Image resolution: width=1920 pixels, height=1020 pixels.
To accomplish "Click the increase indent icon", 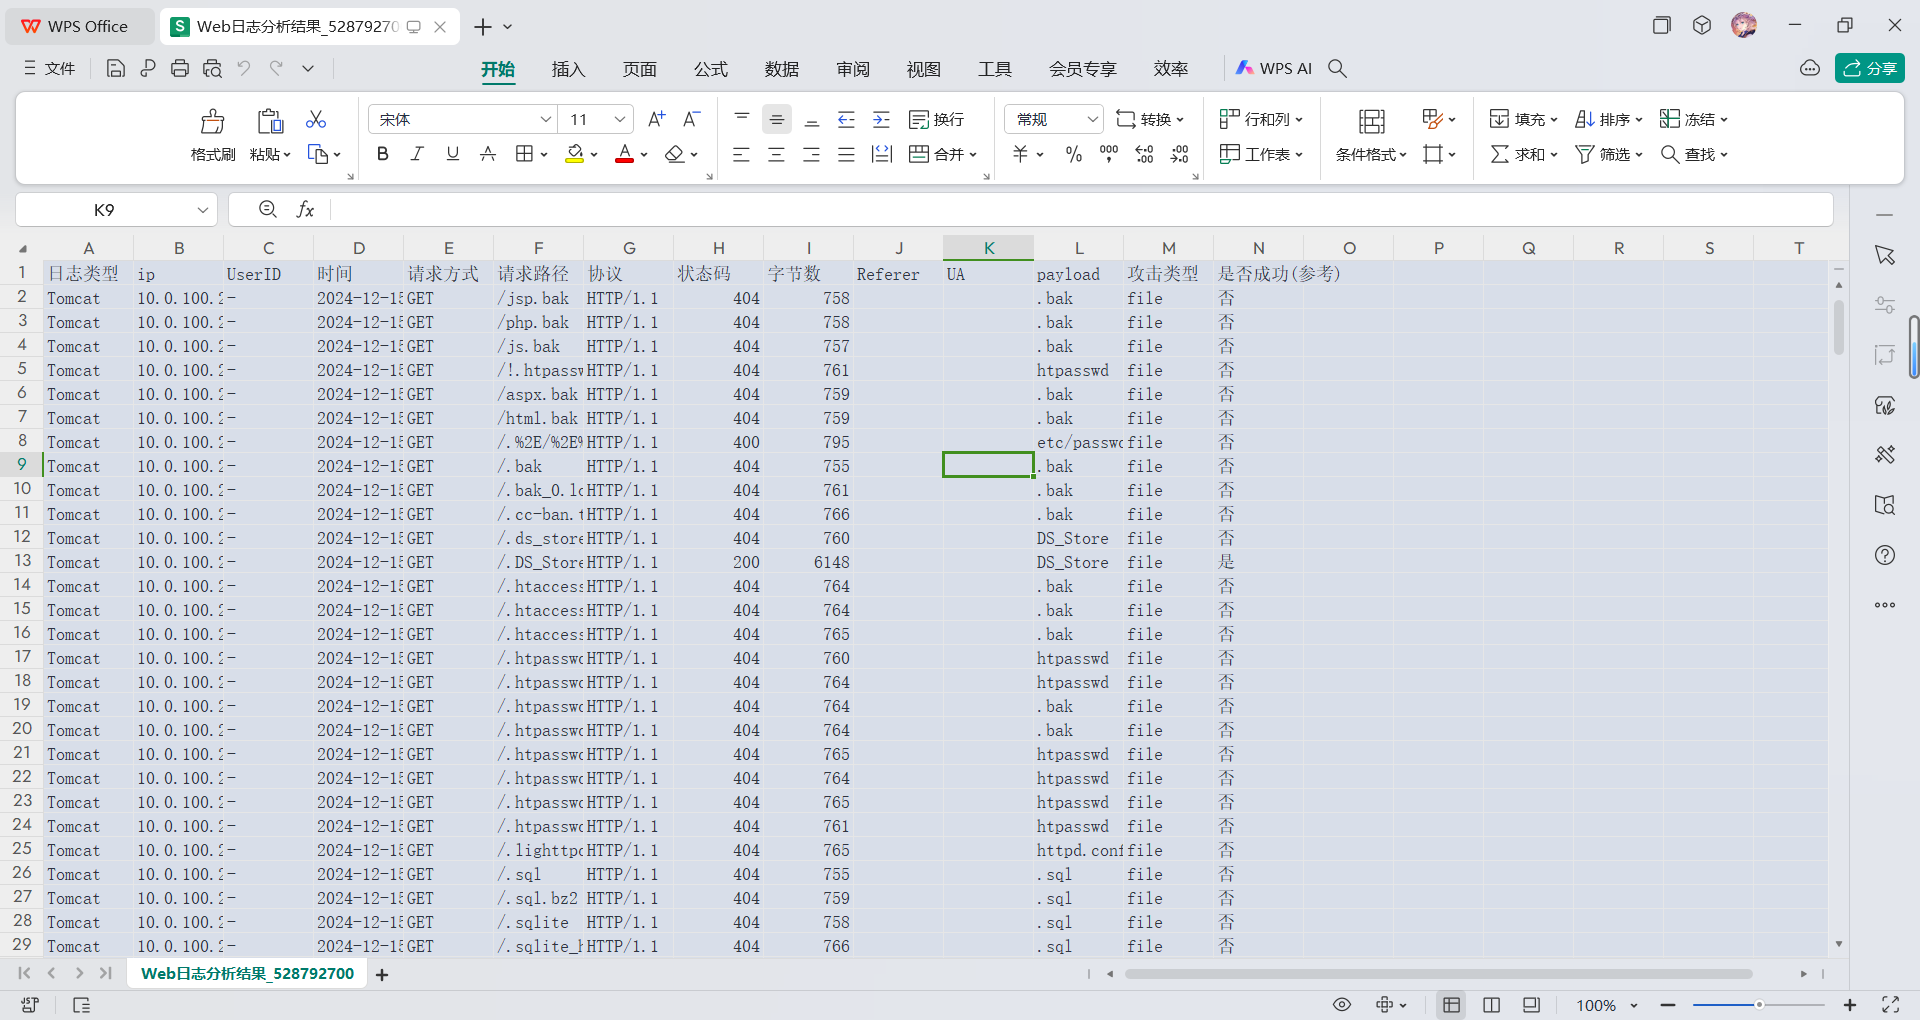I will tap(881, 119).
